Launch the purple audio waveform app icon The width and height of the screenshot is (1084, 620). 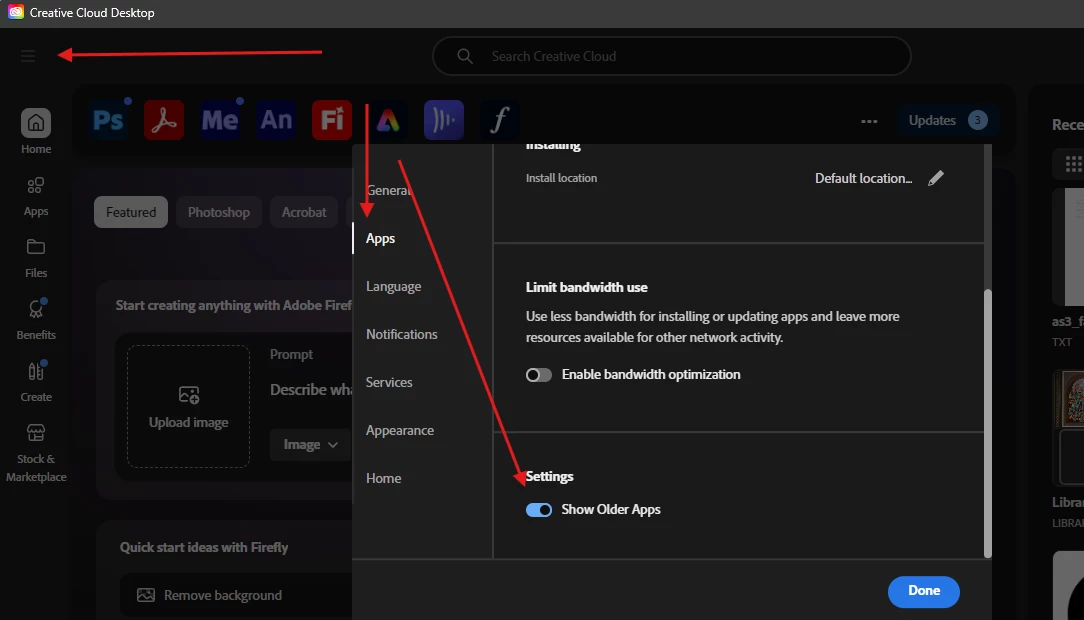444,120
